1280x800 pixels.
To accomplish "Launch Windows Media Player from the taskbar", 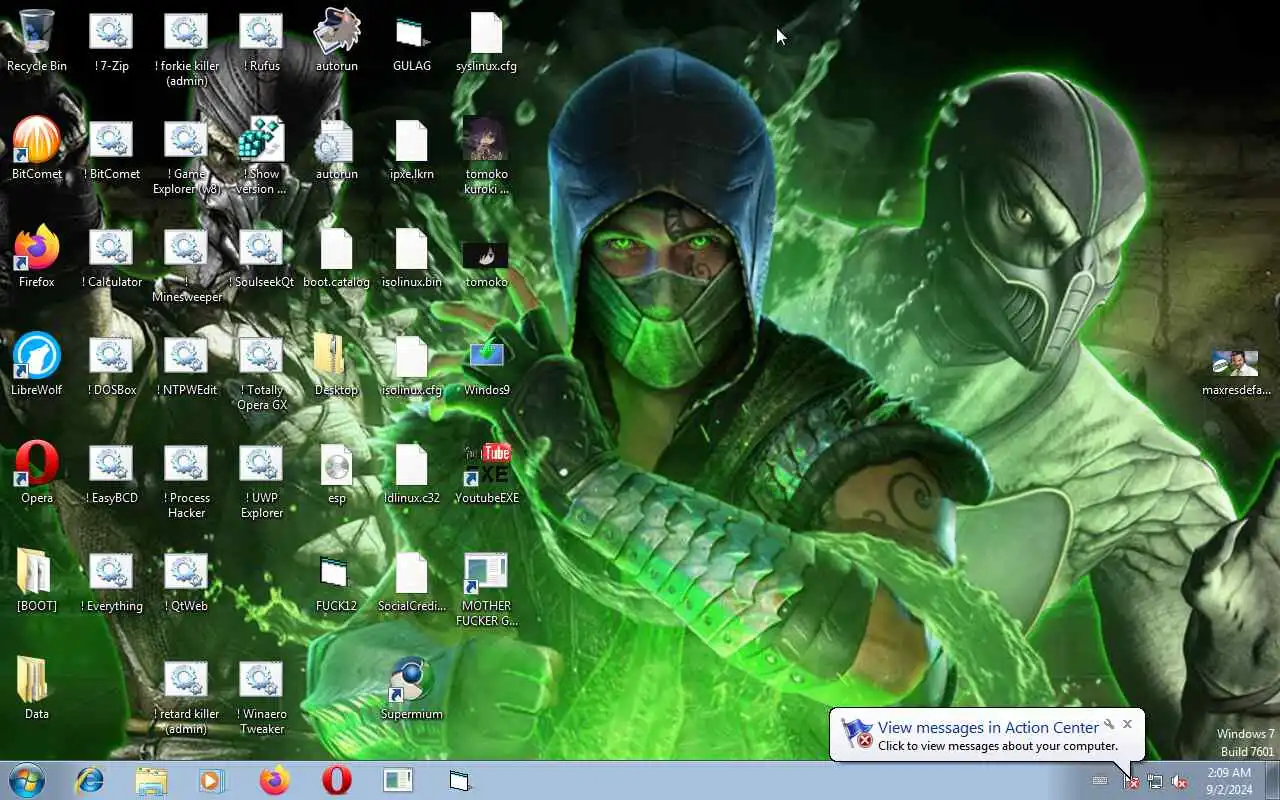I will click(213, 780).
